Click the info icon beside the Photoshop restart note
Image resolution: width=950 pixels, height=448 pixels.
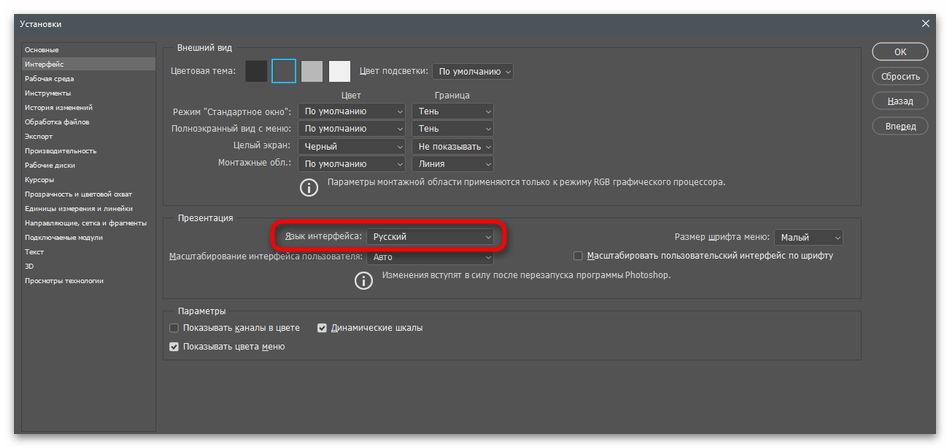click(x=363, y=280)
